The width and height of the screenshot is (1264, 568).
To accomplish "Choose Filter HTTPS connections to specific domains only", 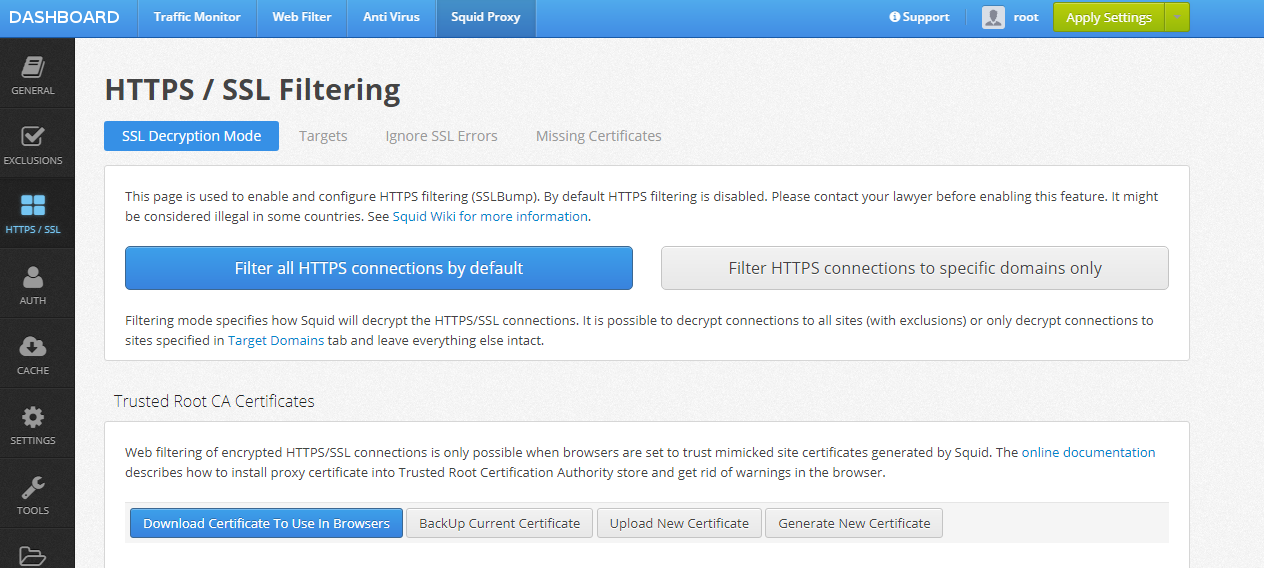I will click(x=915, y=268).
